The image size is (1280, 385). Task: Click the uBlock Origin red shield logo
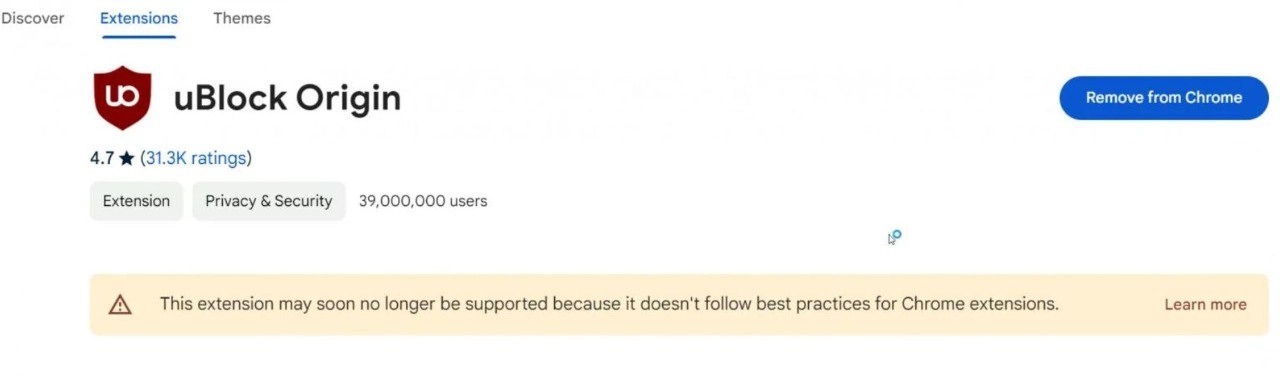click(x=123, y=98)
